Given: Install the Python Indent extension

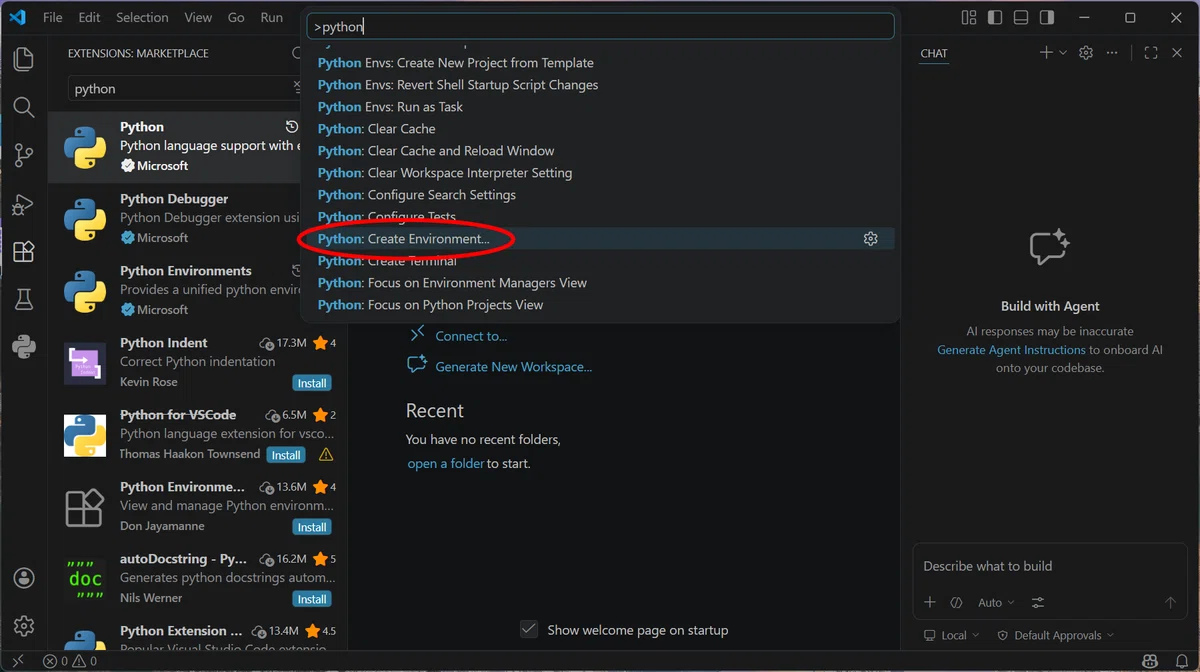Looking at the screenshot, I should (312, 383).
